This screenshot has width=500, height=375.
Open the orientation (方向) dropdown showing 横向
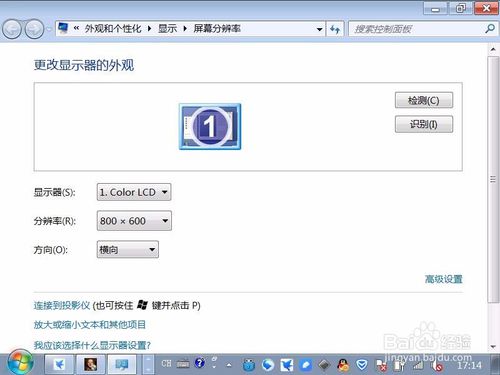point(128,249)
